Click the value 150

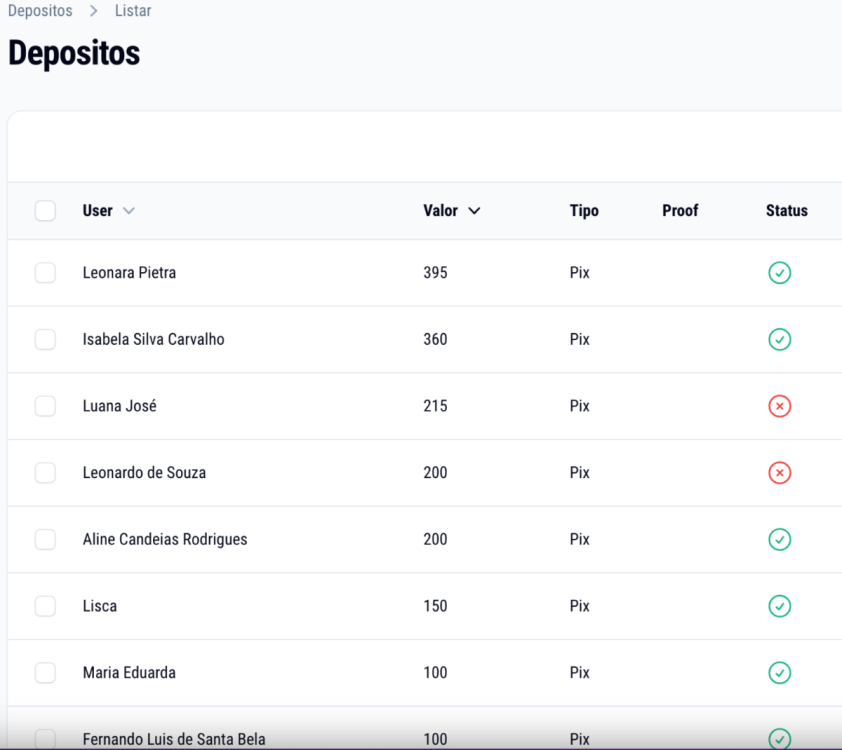(x=435, y=606)
